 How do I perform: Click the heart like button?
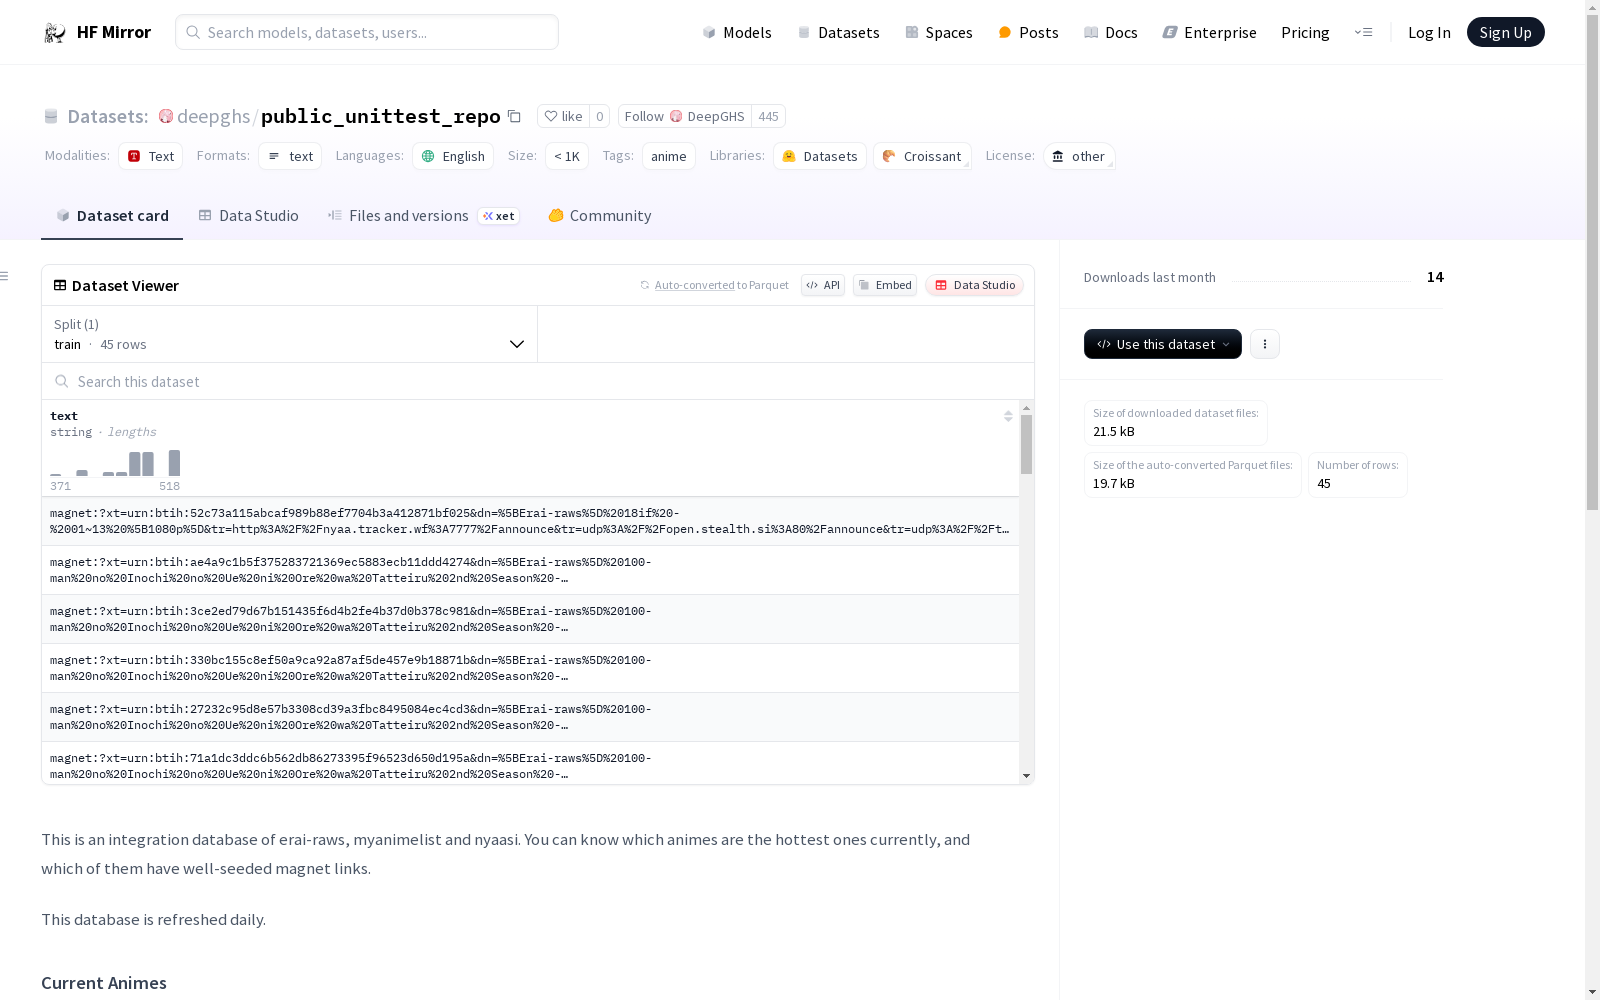(563, 116)
